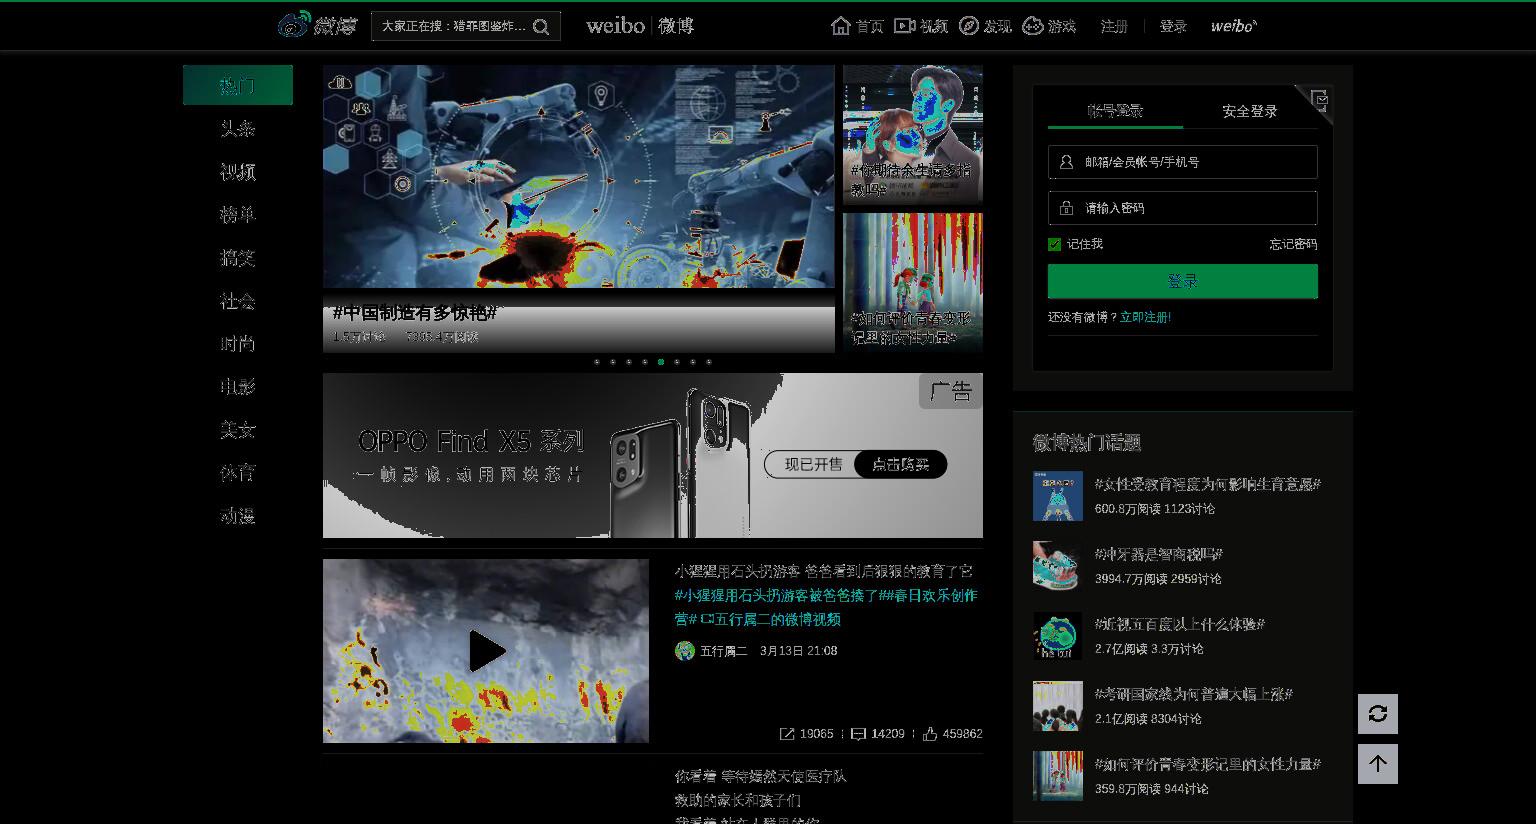Focus the 请输入密码 password field
This screenshot has width=1536, height=824.
point(1183,208)
